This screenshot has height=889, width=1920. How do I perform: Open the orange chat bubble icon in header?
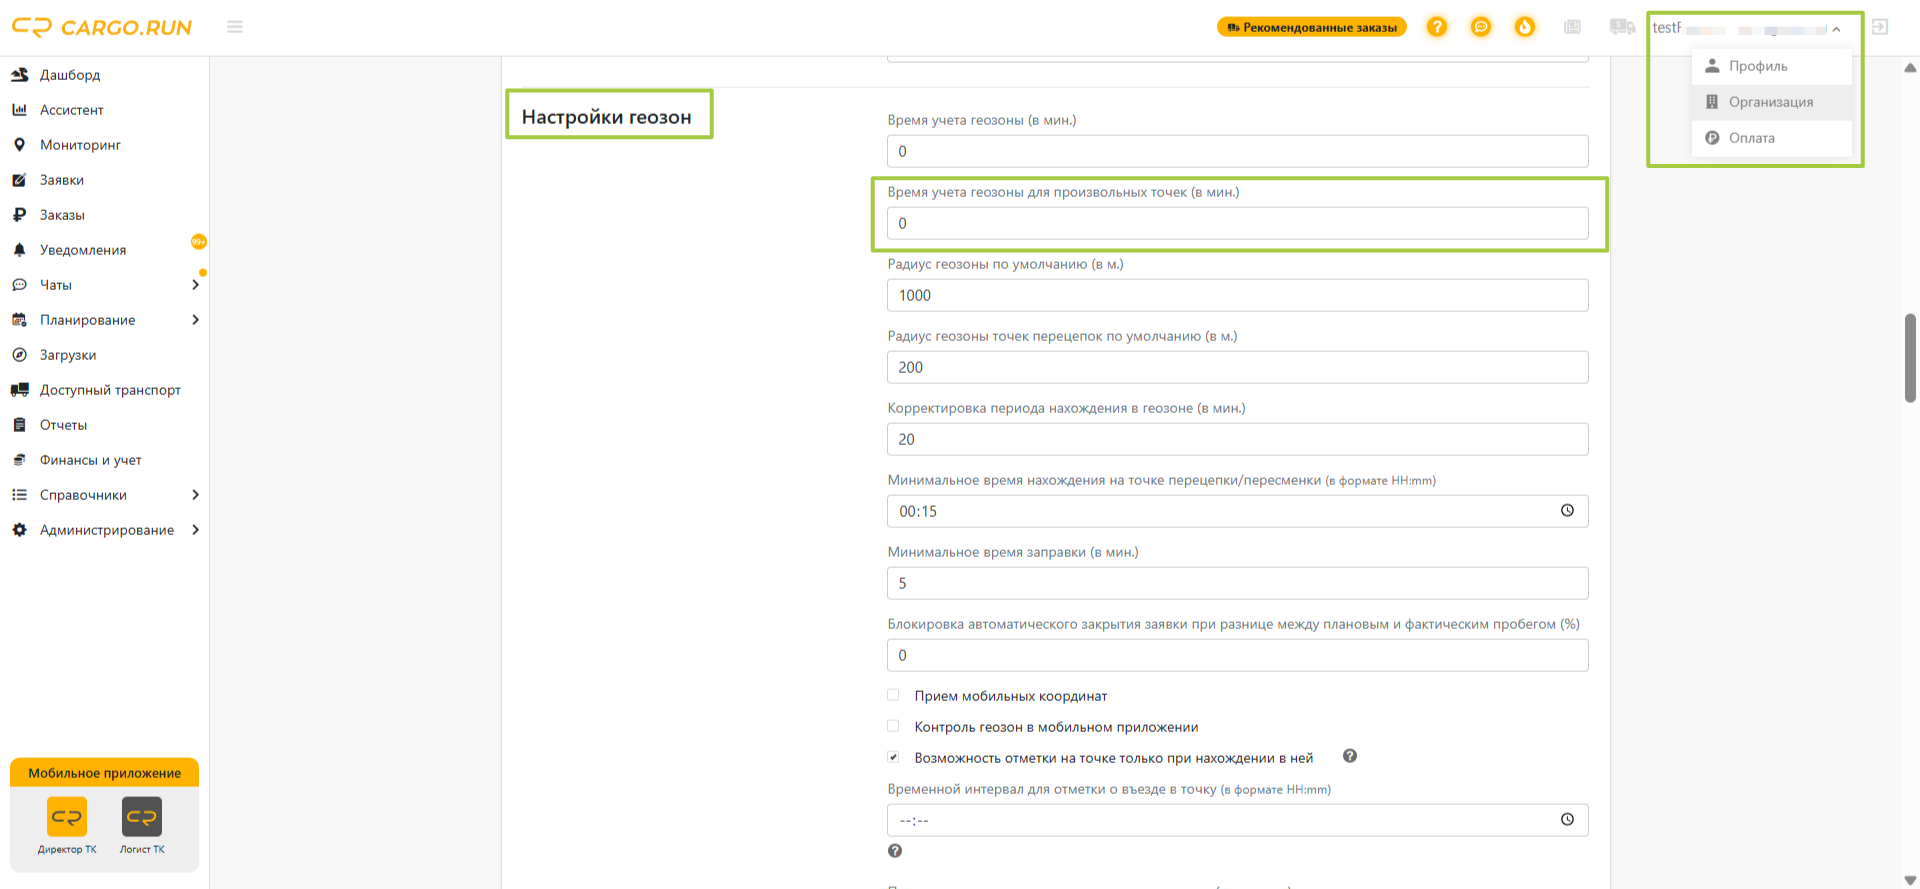coord(1481,27)
